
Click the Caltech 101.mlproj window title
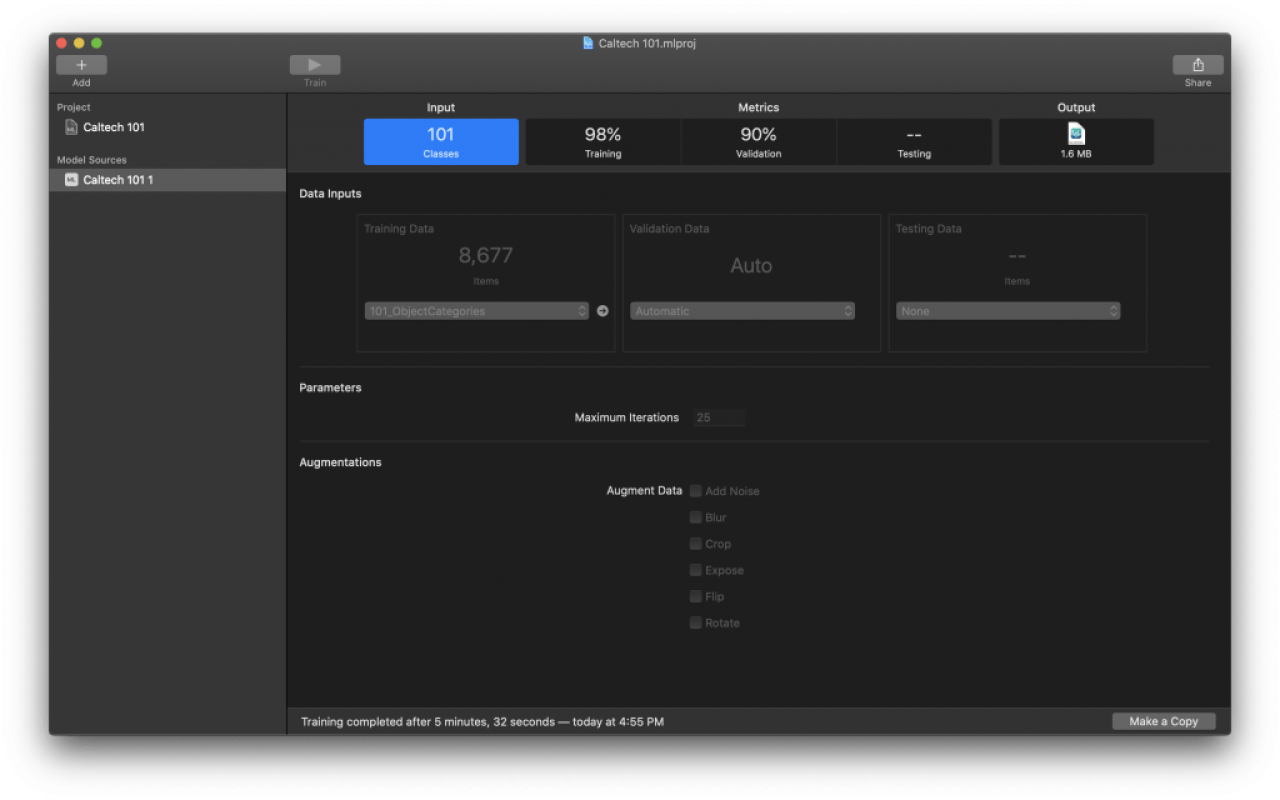pyautogui.click(x=647, y=43)
